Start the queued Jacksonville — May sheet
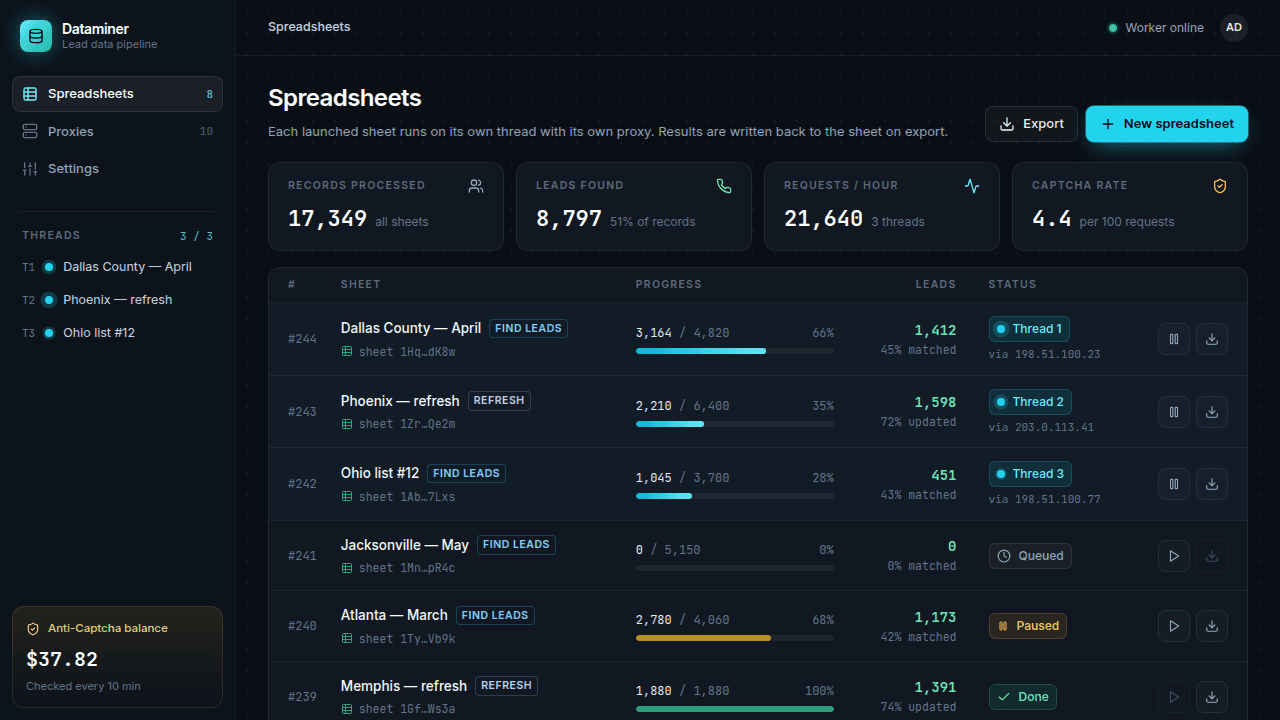Screen dimensions: 1280x720 (1174, 556)
